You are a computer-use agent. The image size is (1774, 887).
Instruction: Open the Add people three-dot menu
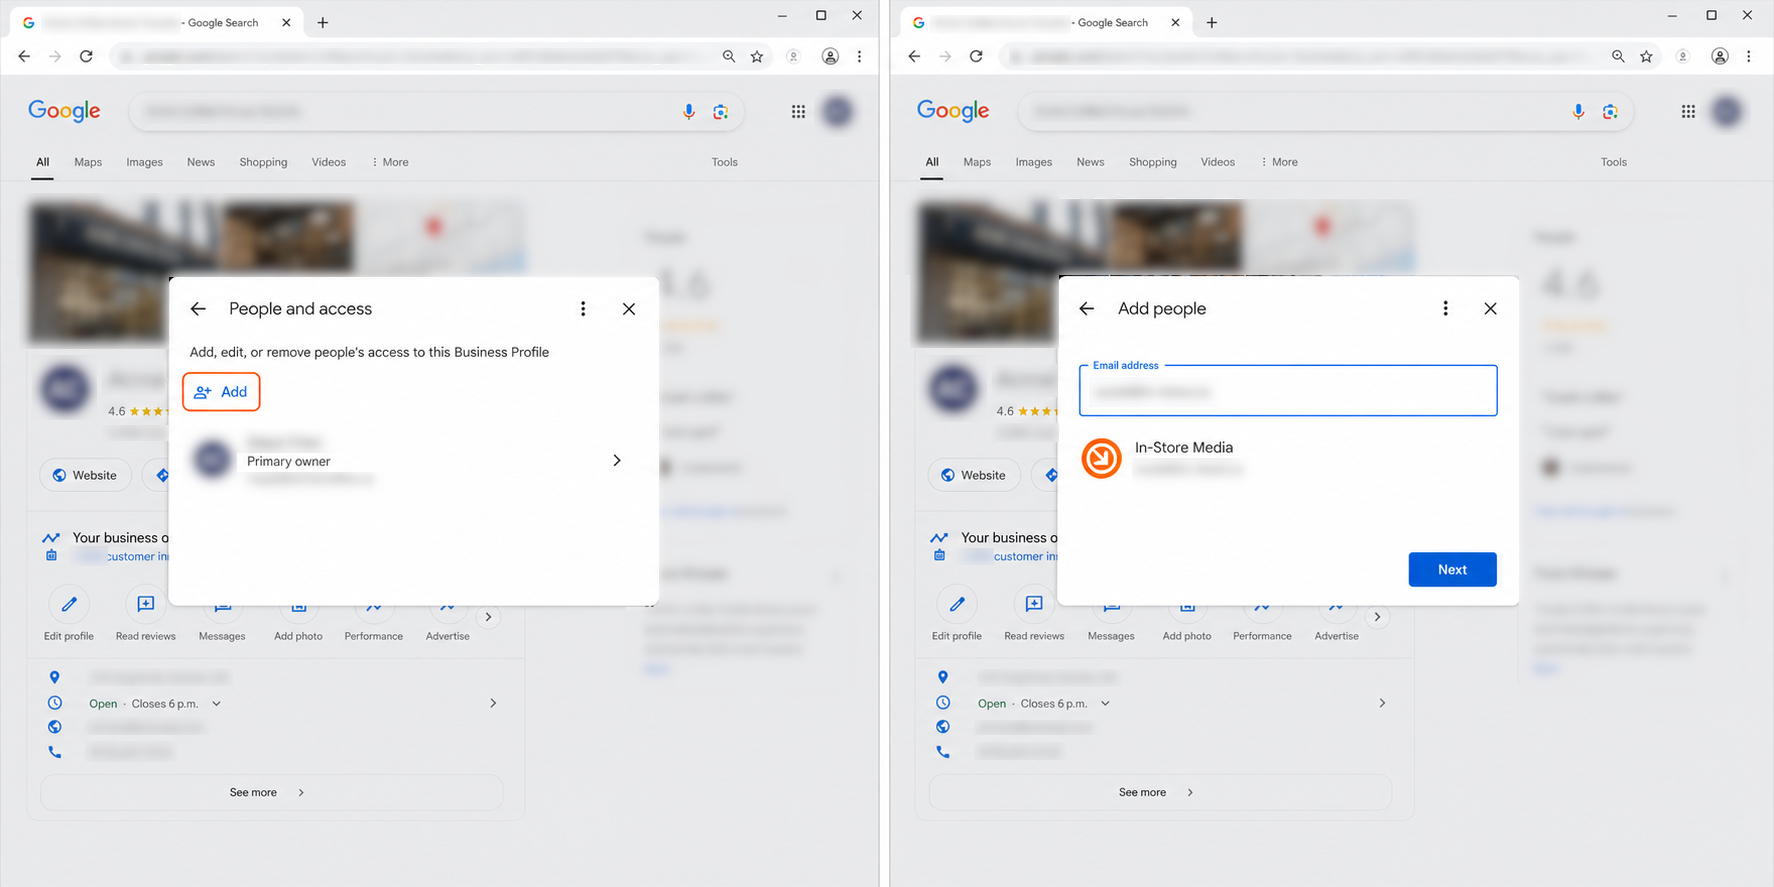coord(1445,309)
